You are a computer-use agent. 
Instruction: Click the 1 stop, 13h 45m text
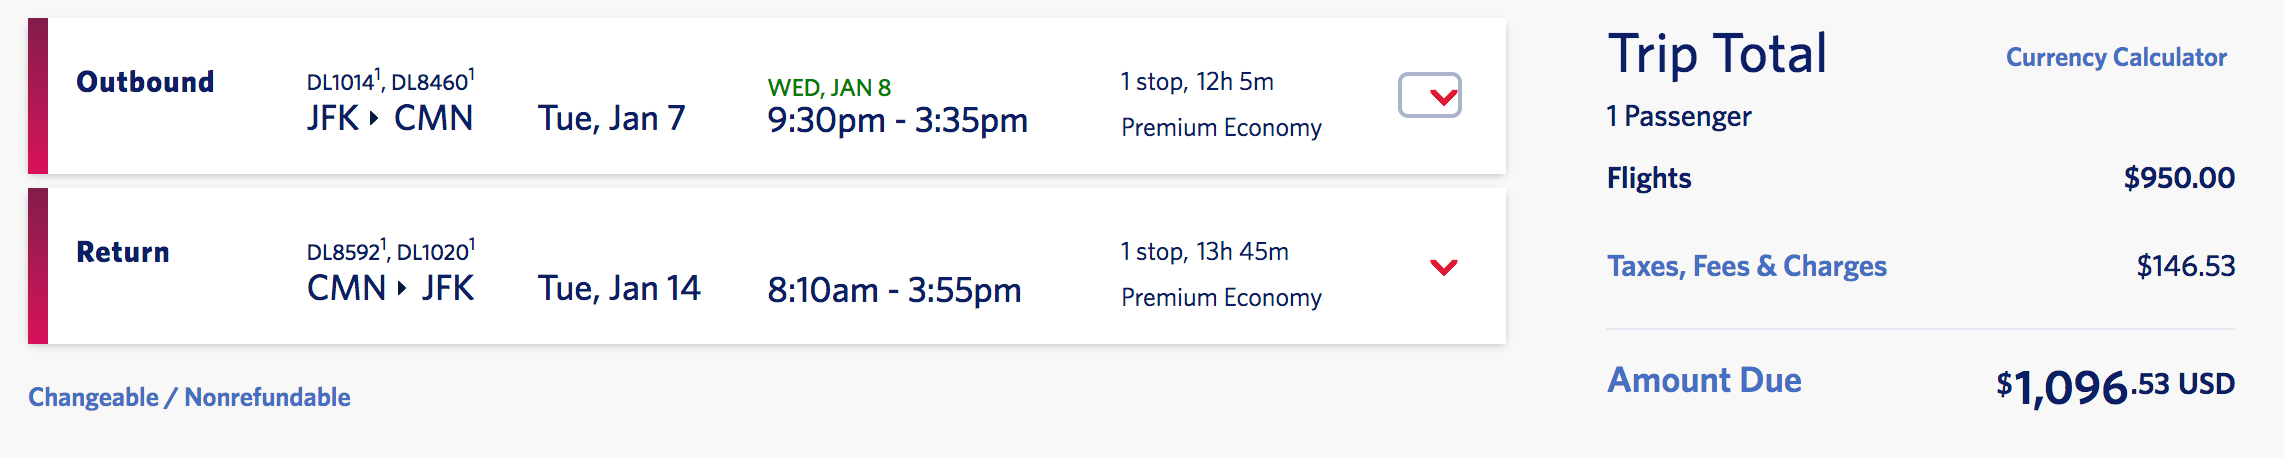coord(1204,252)
